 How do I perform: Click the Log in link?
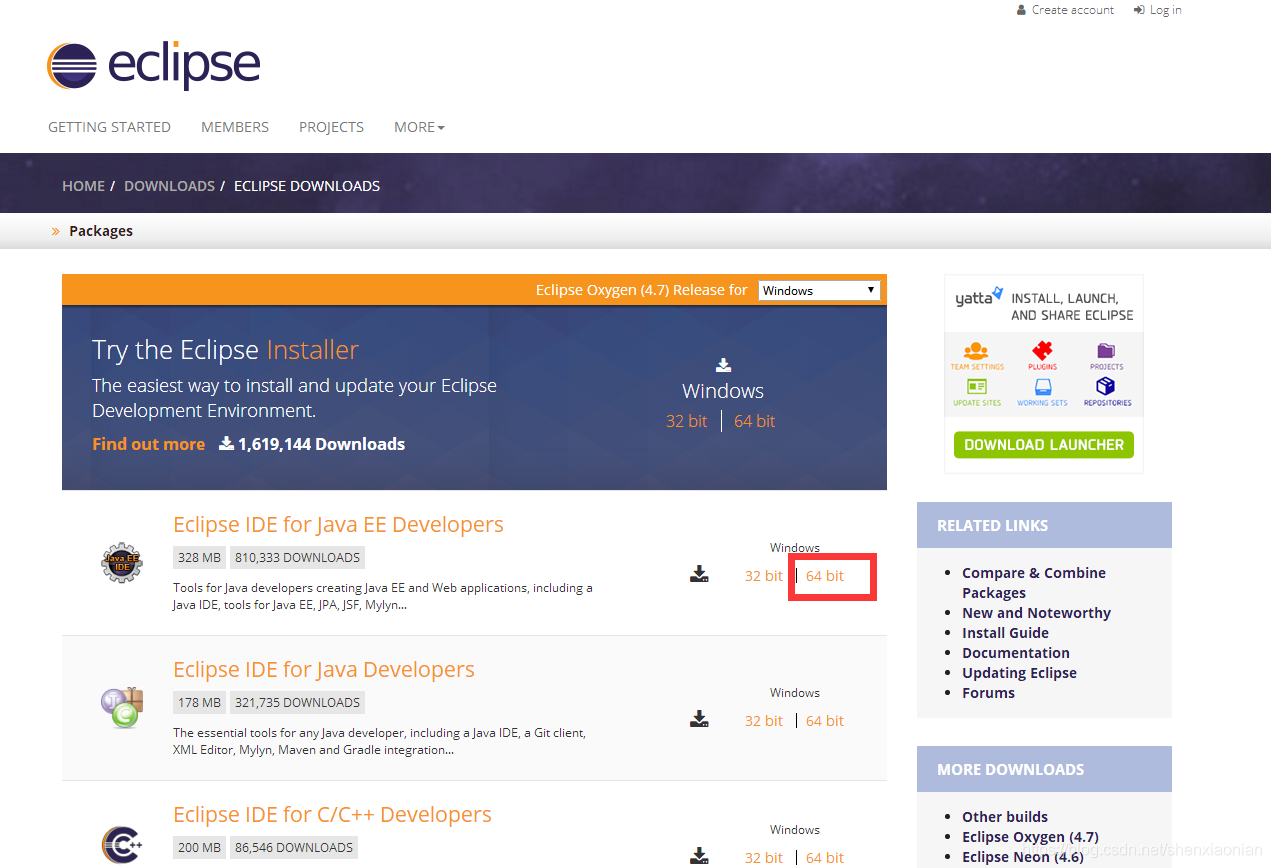coord(1165,10)
